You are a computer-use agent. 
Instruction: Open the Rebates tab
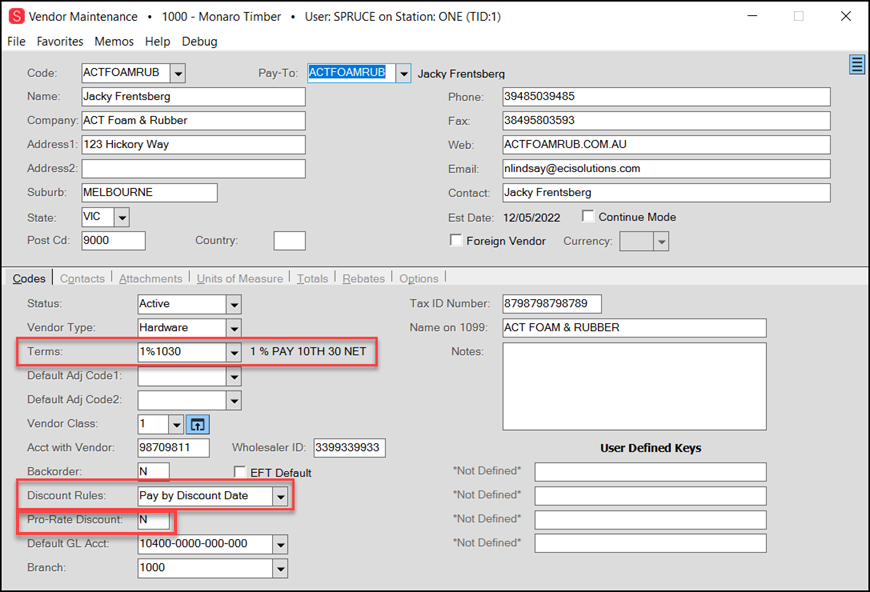point(363,279)
